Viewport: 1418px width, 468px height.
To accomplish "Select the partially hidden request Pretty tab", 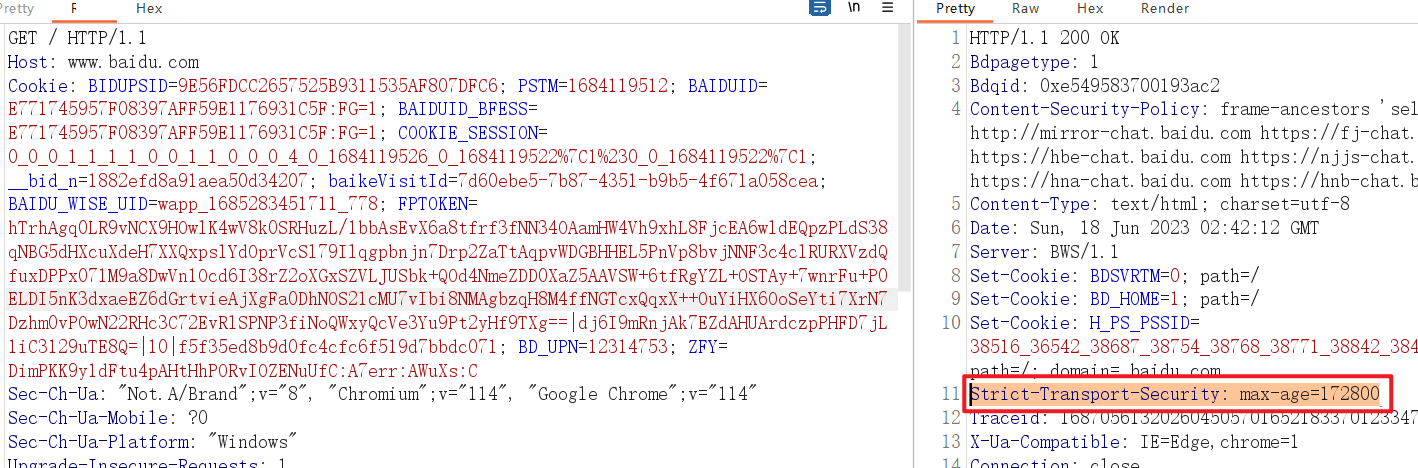I will click(17, 9).
